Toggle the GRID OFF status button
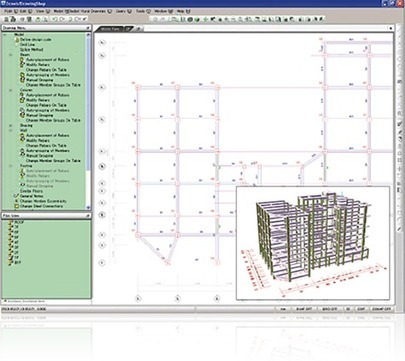 pos(329,309)
